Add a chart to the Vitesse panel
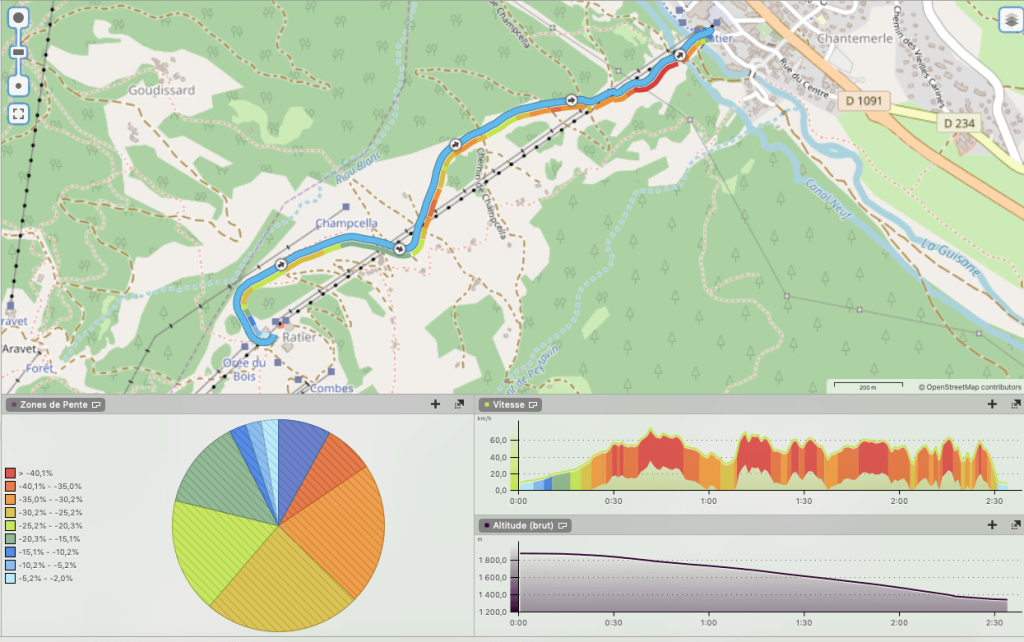The width and height of the screenshot is (1024, 642). click(992, 405)
